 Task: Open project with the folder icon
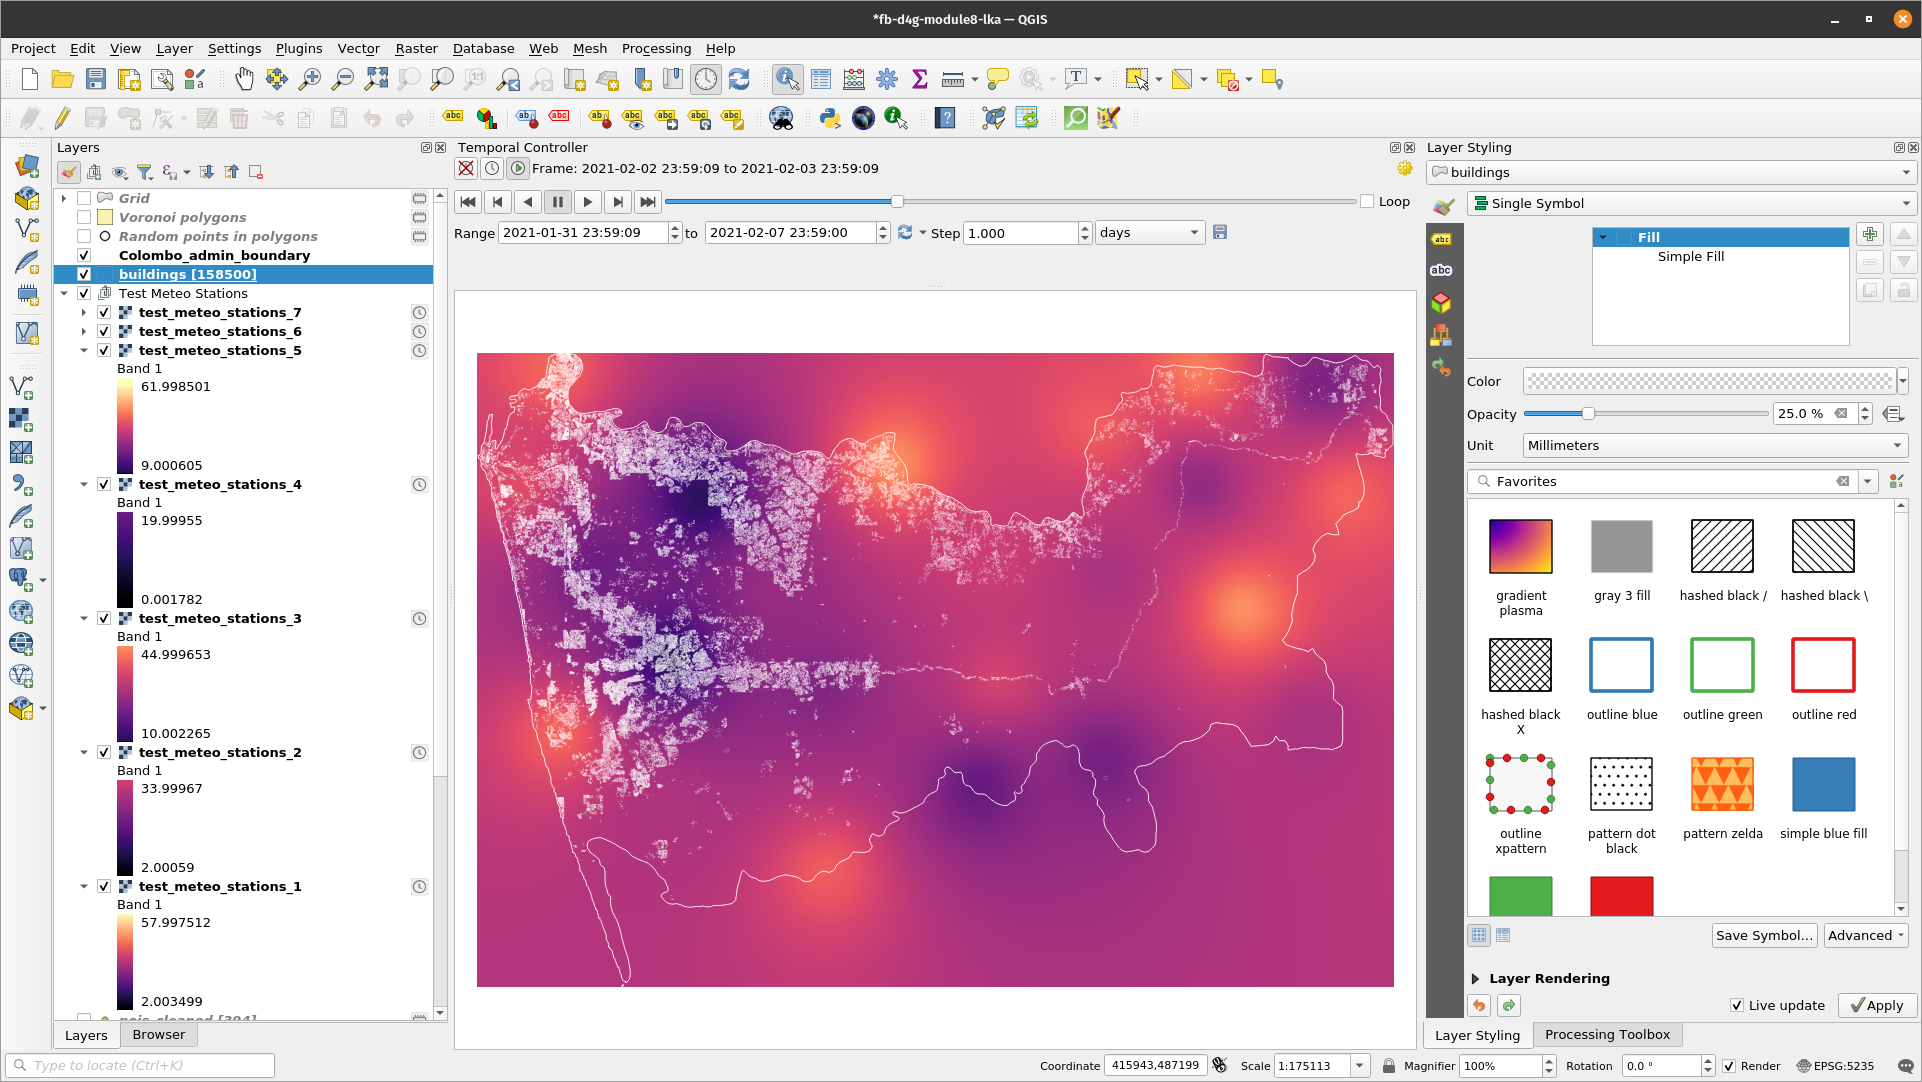point(62,80)
